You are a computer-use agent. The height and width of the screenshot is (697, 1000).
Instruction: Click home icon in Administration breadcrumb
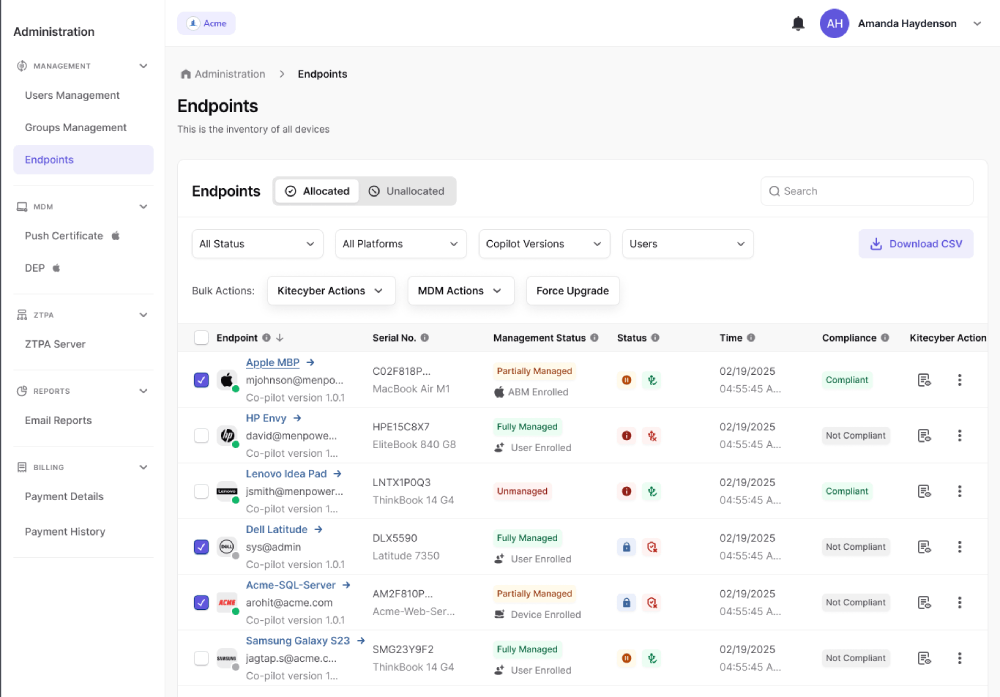[185, 74]
